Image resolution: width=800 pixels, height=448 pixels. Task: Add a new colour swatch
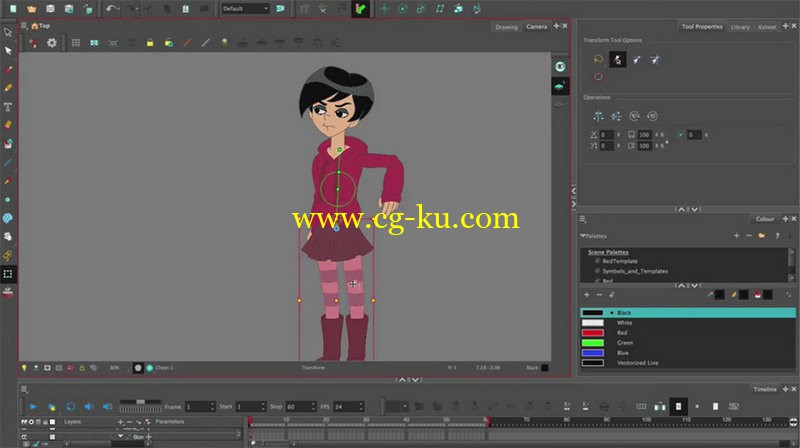pos(587,295)
